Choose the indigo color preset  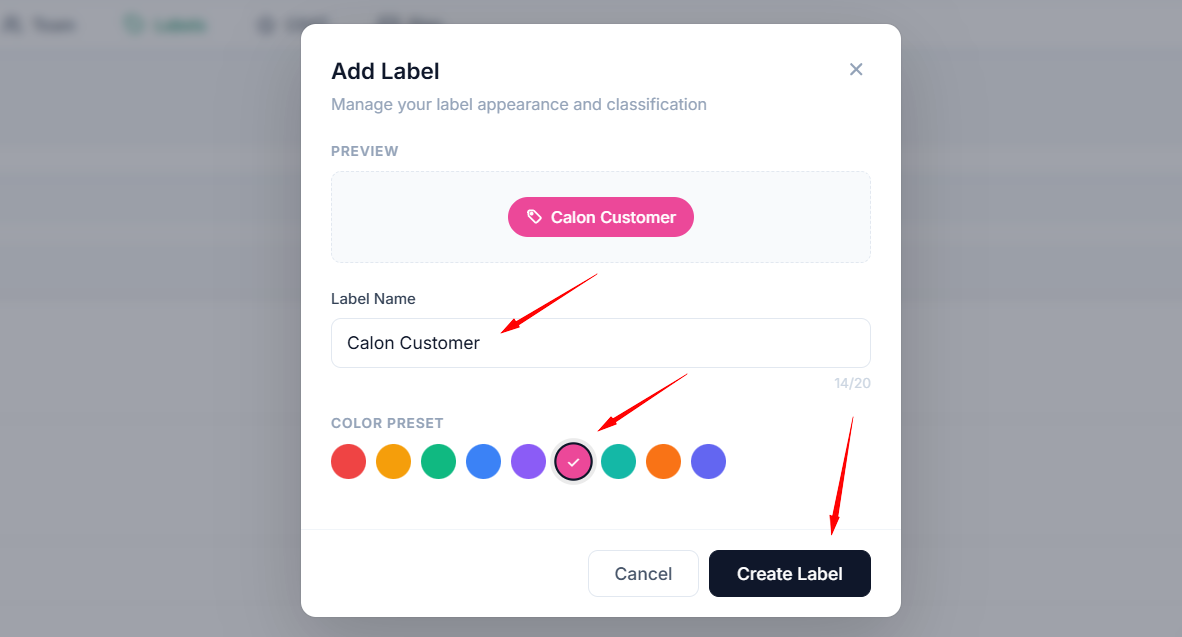coord(708,461)
